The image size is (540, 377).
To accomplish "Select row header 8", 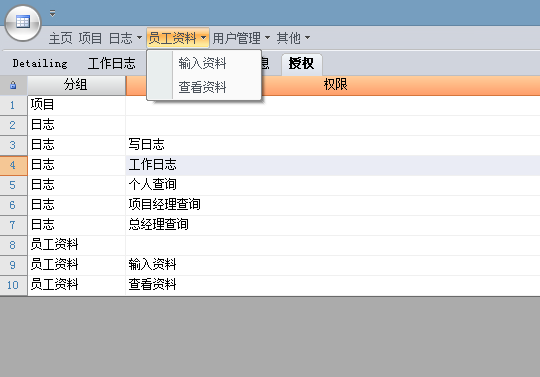I will pos(13,245).
